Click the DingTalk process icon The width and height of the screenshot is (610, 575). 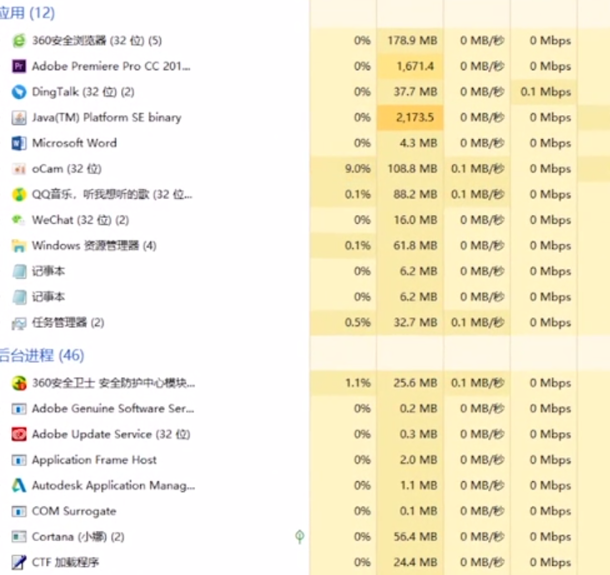[x=19, y=92]
